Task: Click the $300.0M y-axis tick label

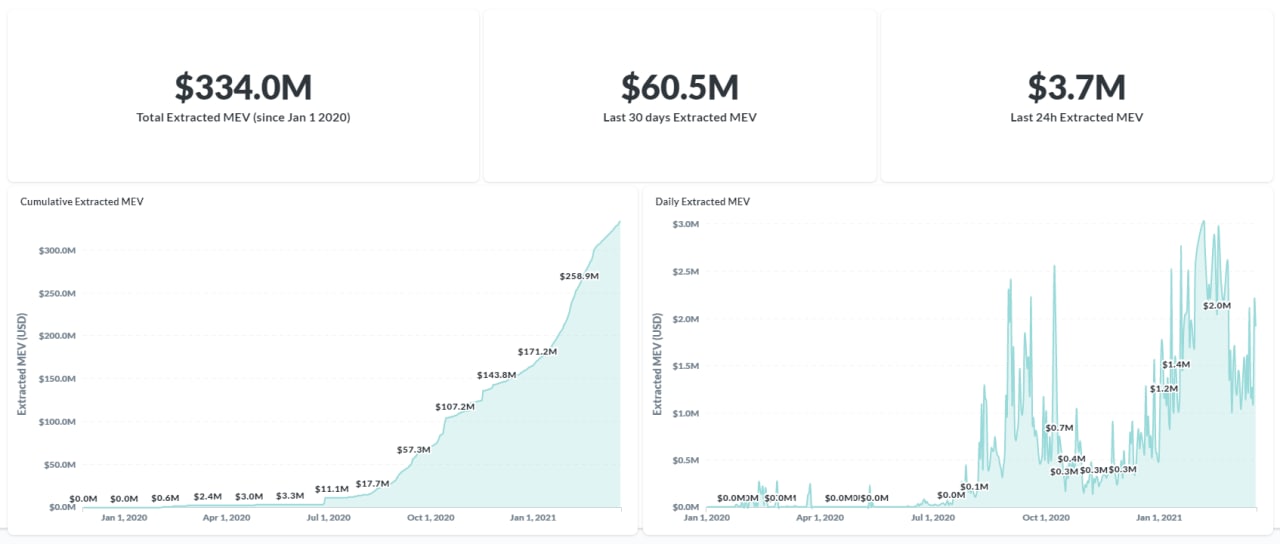Action: tap(55, 250)
